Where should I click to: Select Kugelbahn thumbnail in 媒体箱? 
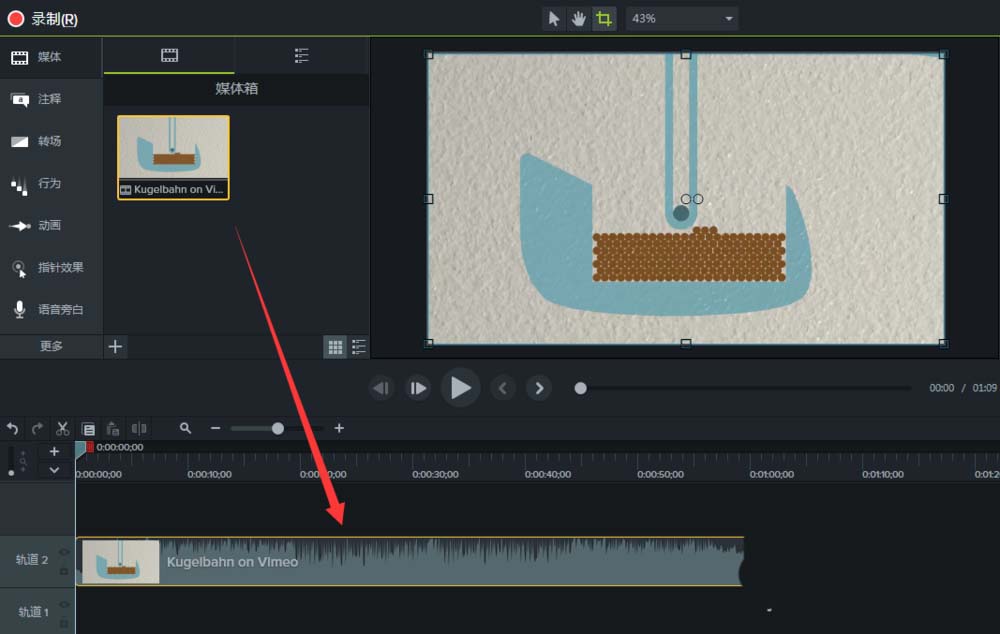coord(173,157)
